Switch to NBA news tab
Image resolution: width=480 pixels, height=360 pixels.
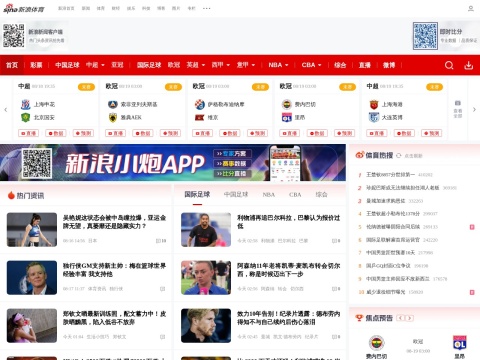coord(269,194)
